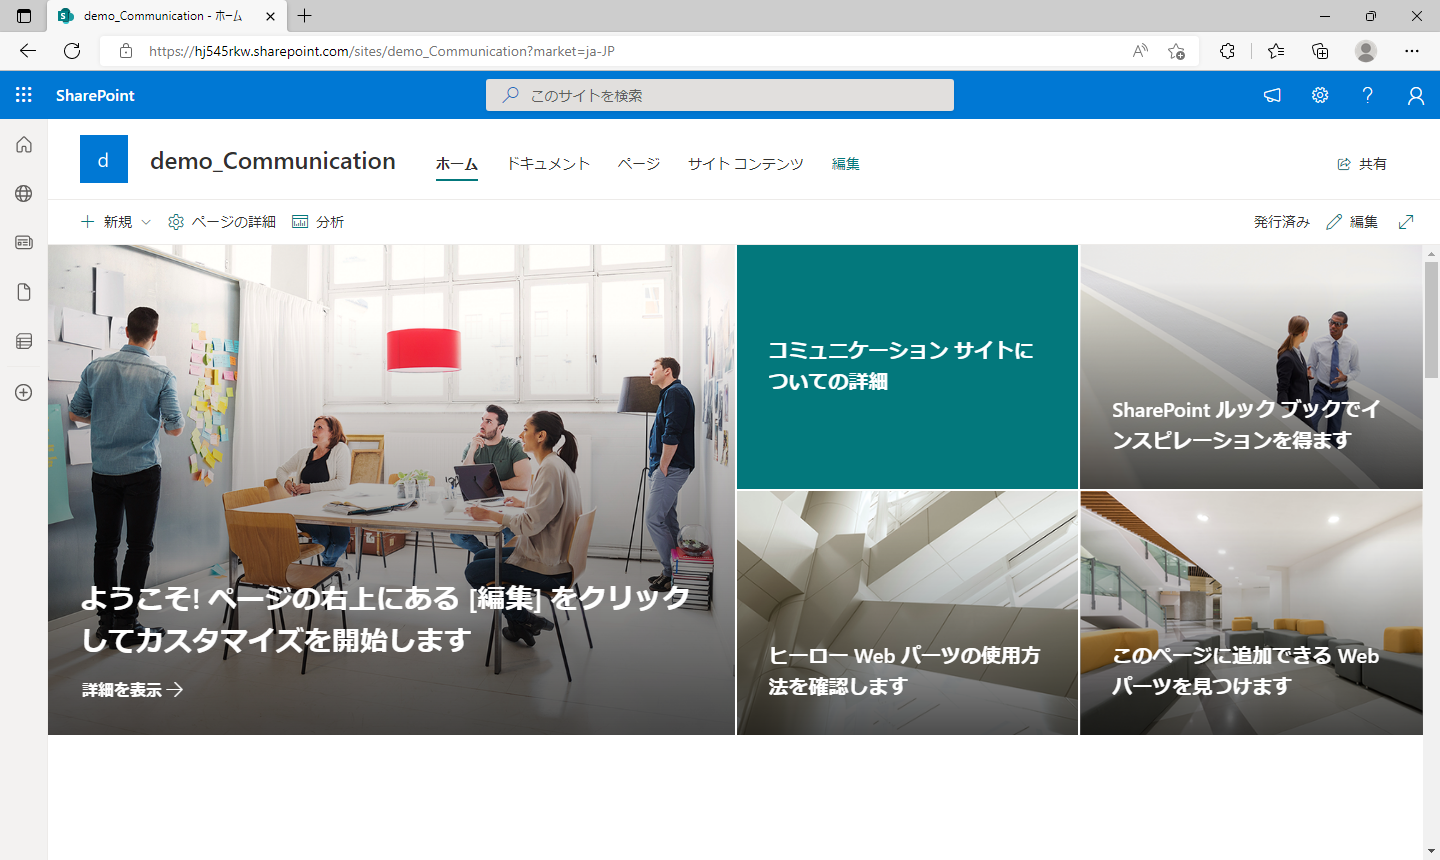Reload the page with the refresh icon

click(72, 51)
